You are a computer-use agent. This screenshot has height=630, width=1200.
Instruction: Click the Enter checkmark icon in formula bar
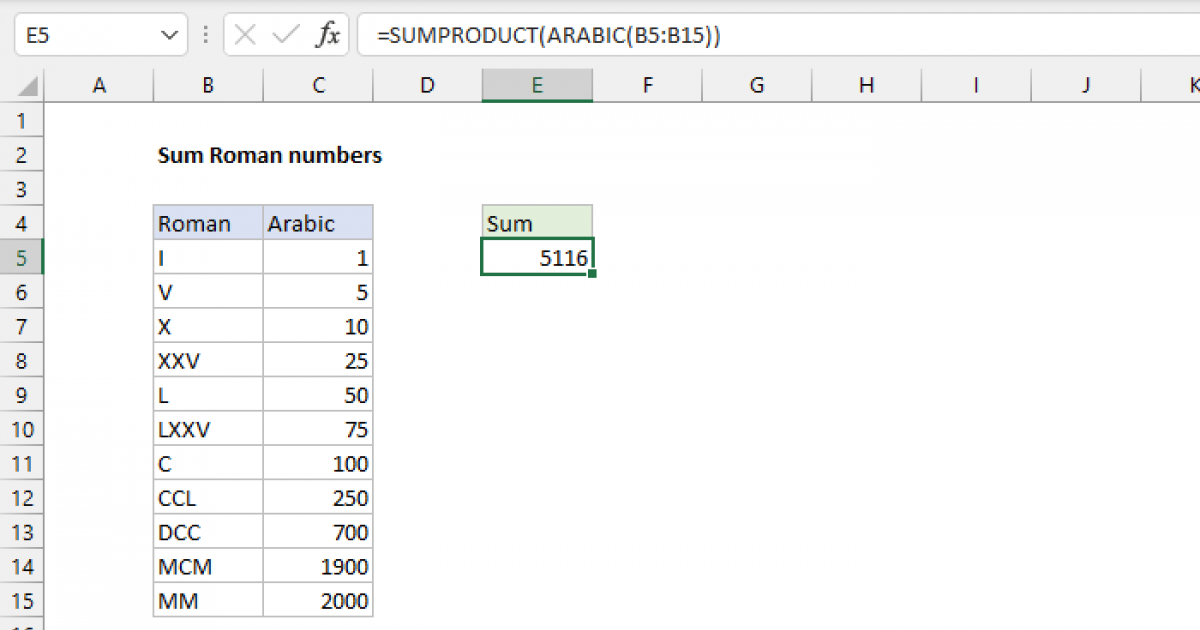[281, 34]
